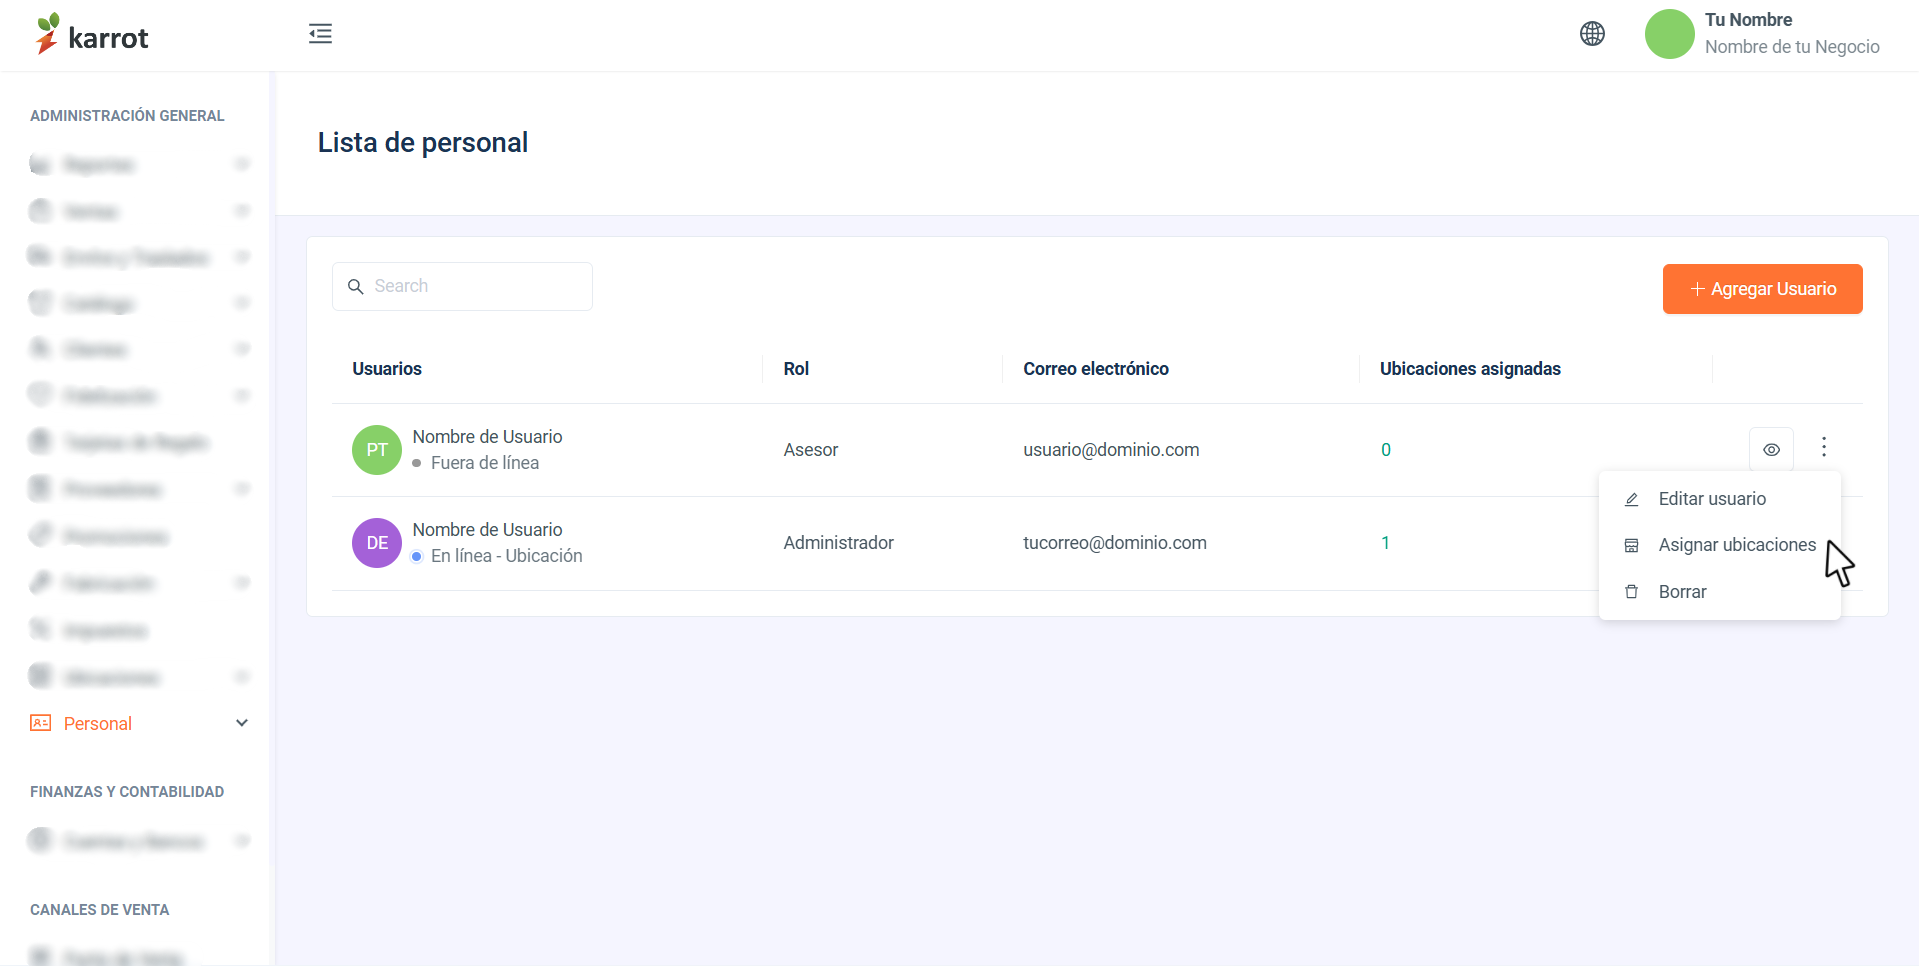Click the assigned locations count 1

tap(1385, 543)
